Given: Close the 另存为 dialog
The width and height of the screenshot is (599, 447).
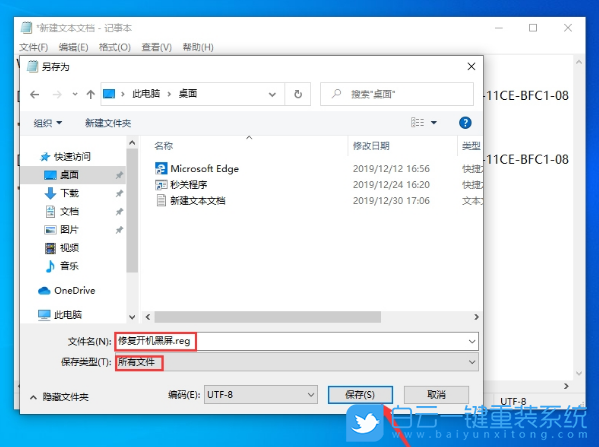Looking at the screenshot, I should 471,66.
